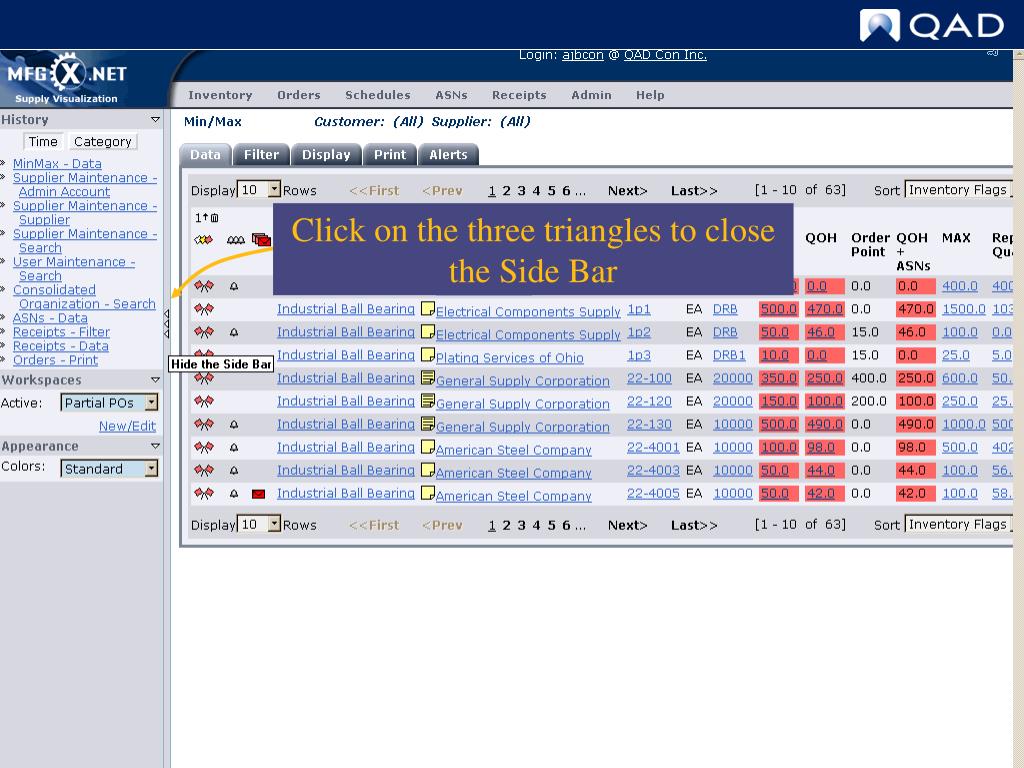This screenshot has height=768, width=1024.
Task: Click the ajbcon login link
Action: (583, 55)
